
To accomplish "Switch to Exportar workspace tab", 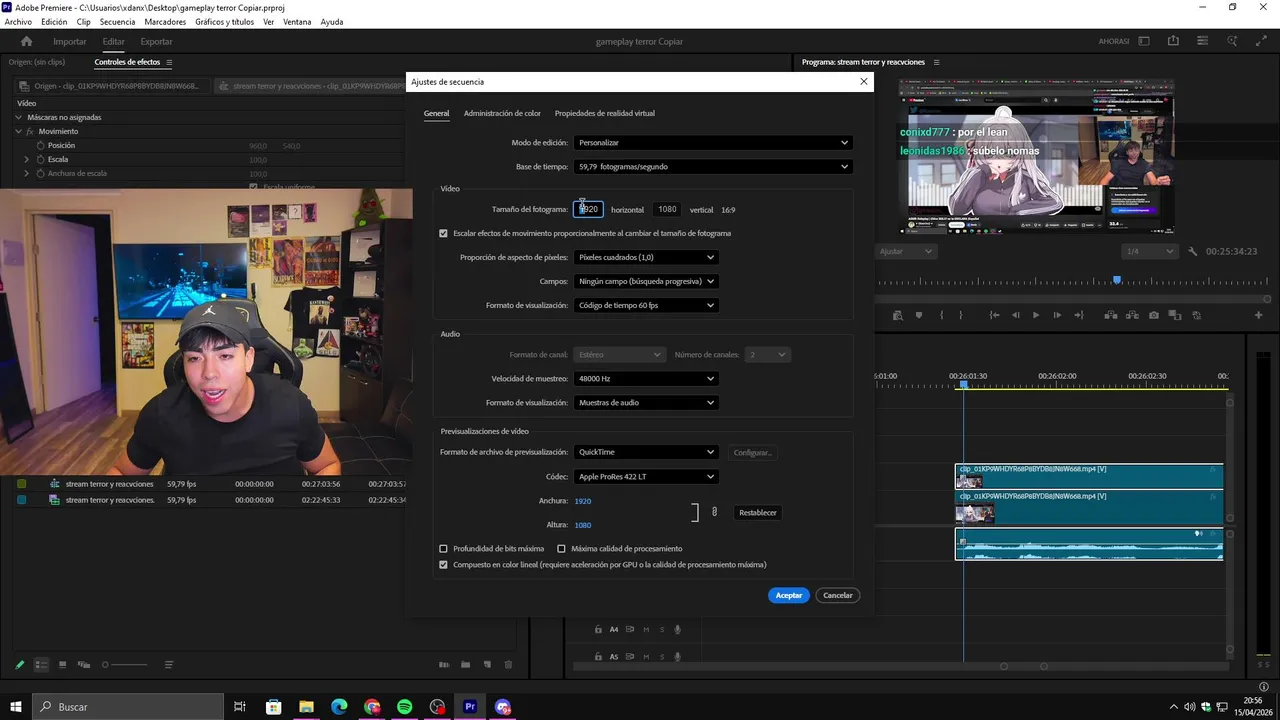I will point(156,41).
